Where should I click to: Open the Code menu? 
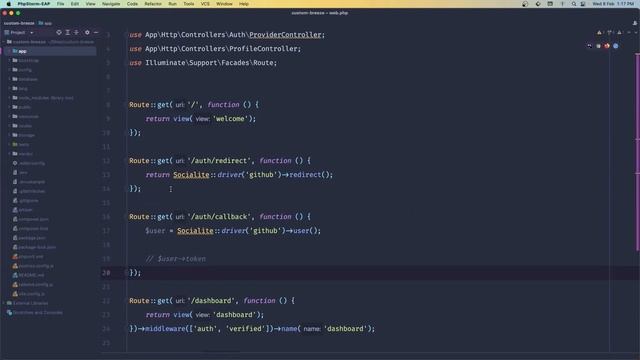(x=132, y=4)
